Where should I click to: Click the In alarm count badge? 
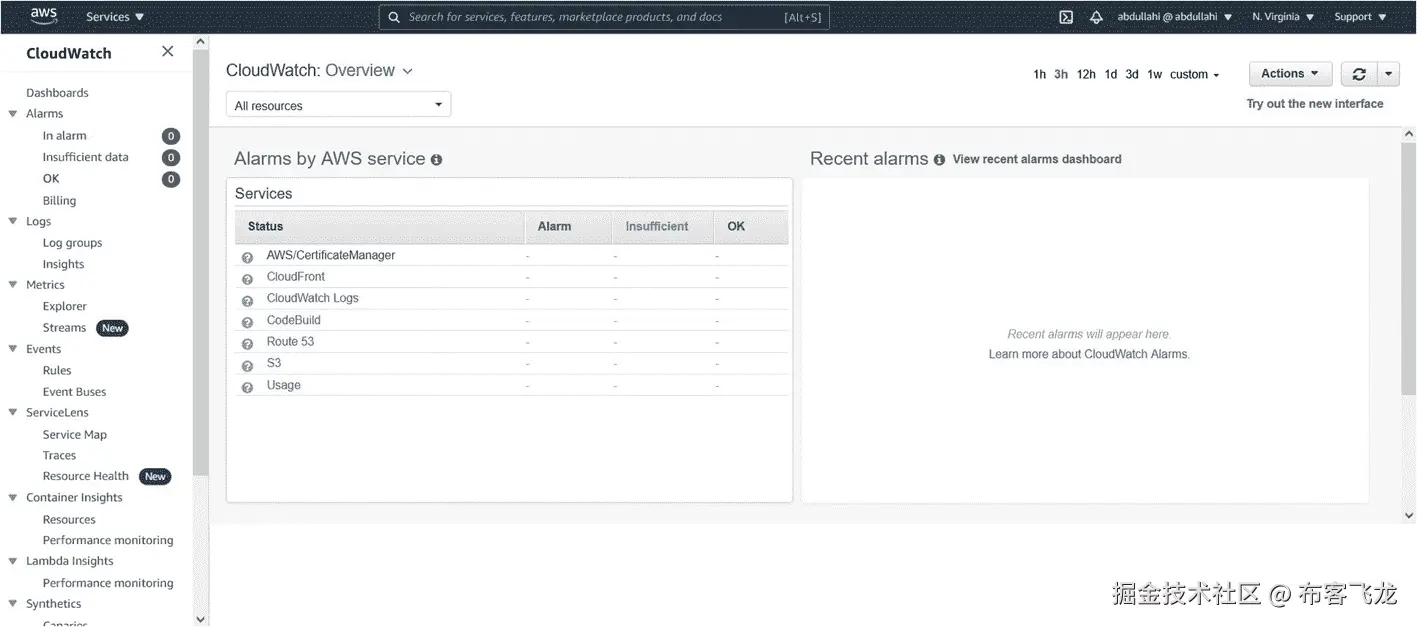click(171, 136)
